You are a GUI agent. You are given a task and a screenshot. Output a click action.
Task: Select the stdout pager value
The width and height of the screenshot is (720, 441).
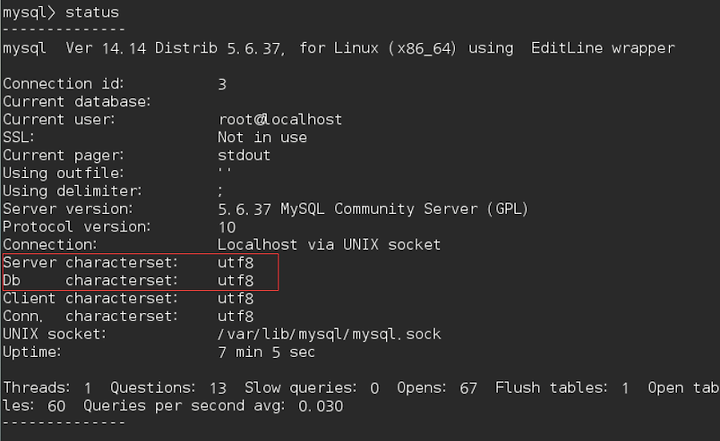pyautogui.click(x=244, y=155)
